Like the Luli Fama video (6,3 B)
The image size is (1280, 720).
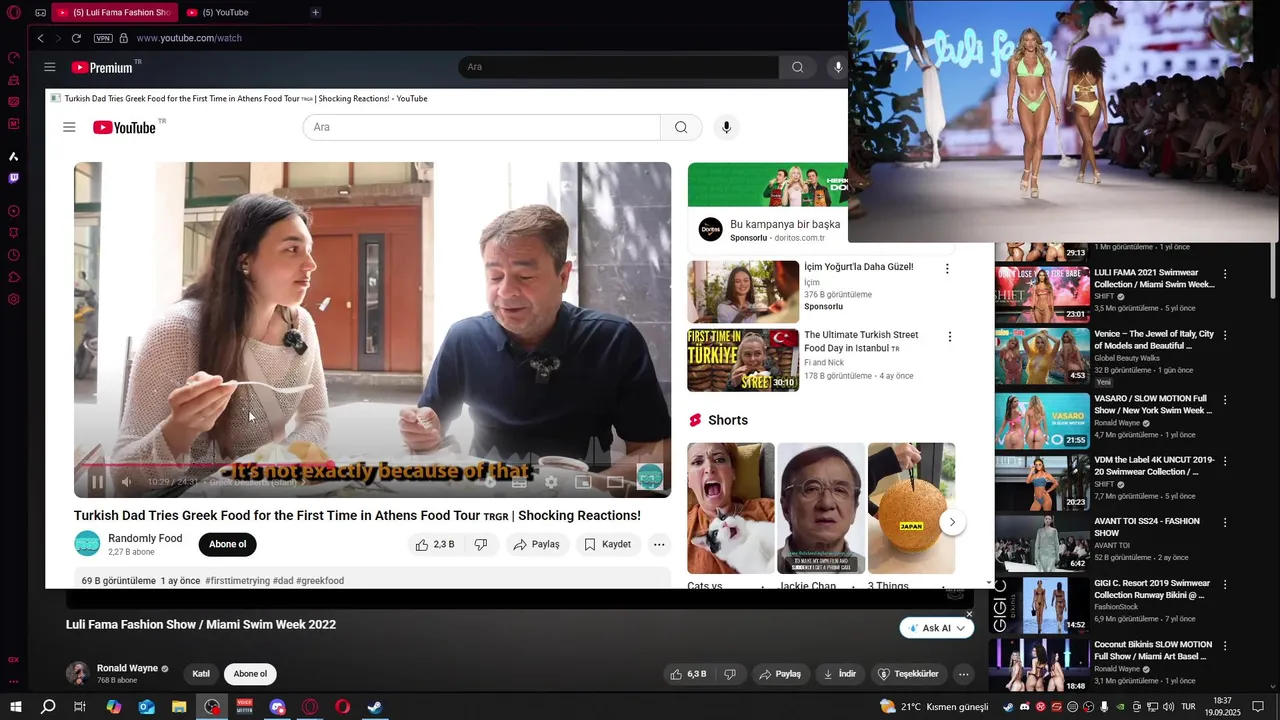[x=688, y=674]
